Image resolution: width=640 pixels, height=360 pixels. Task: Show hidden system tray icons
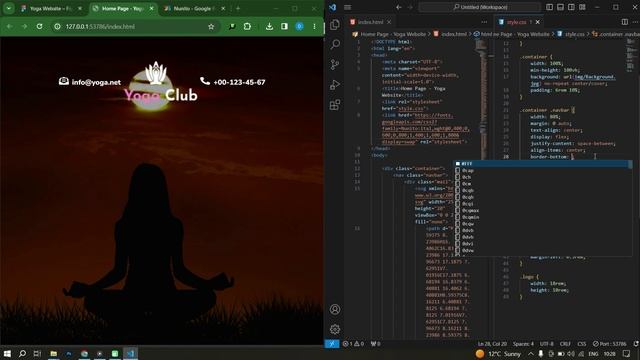click(531, 353)
